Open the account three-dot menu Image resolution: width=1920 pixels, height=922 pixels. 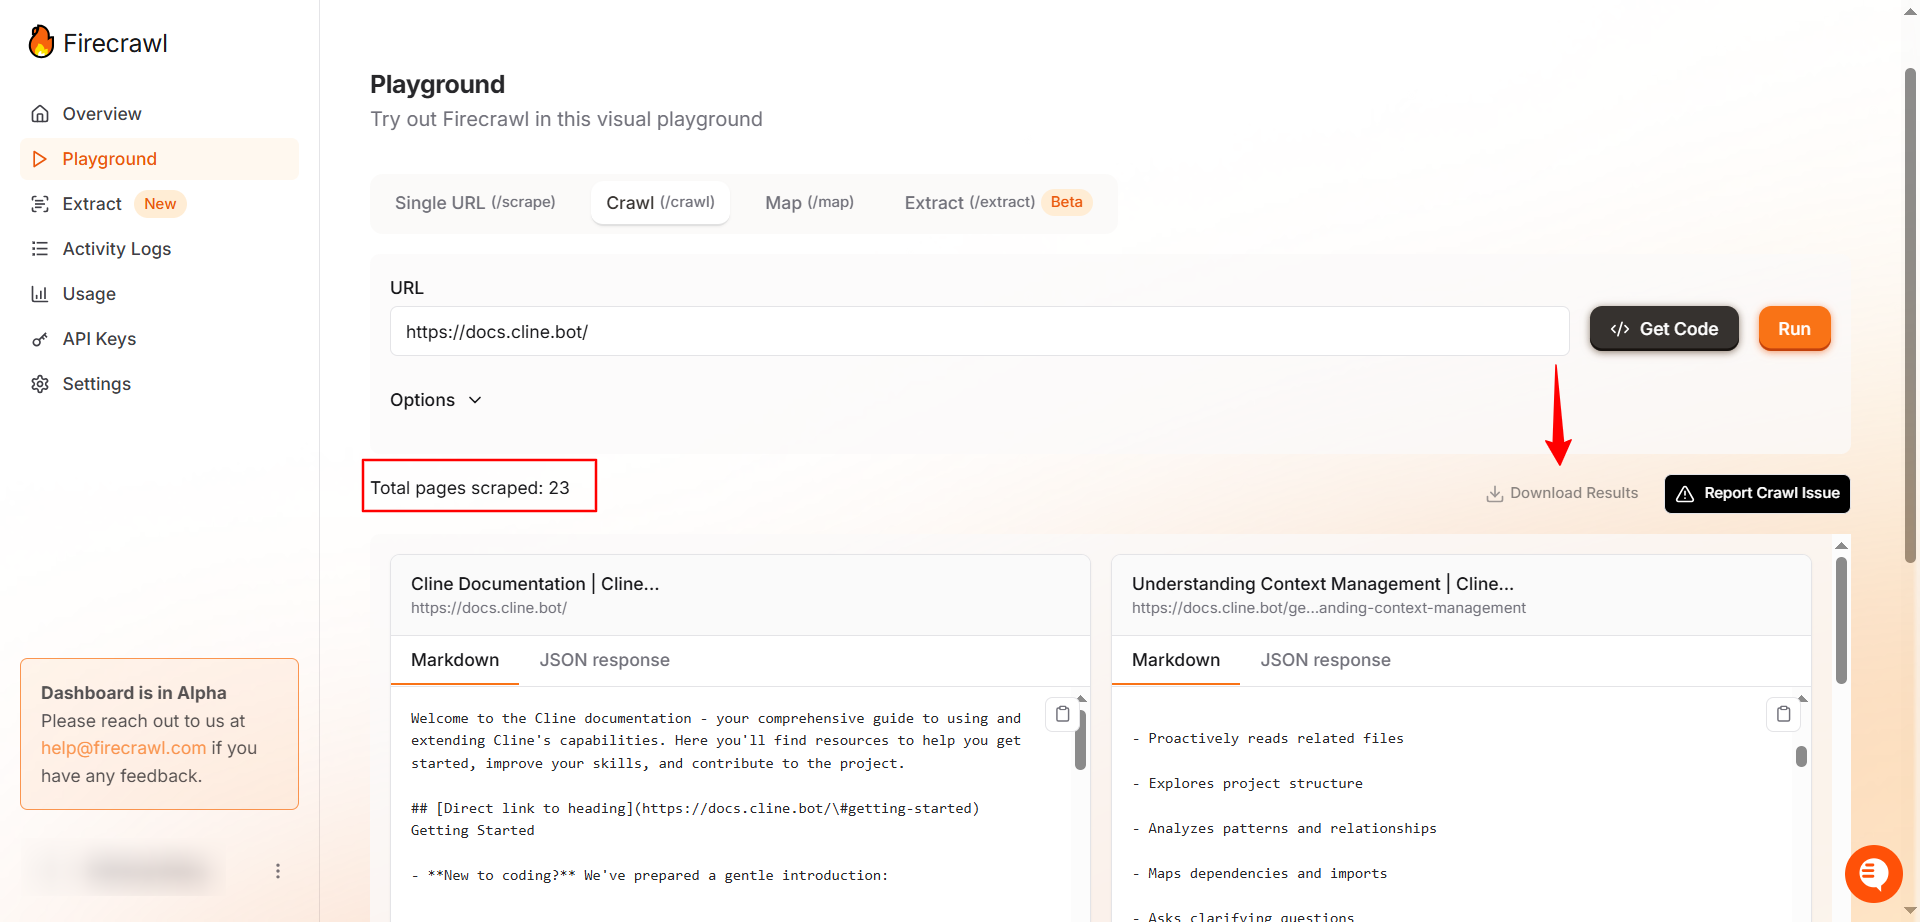(278, 871)
